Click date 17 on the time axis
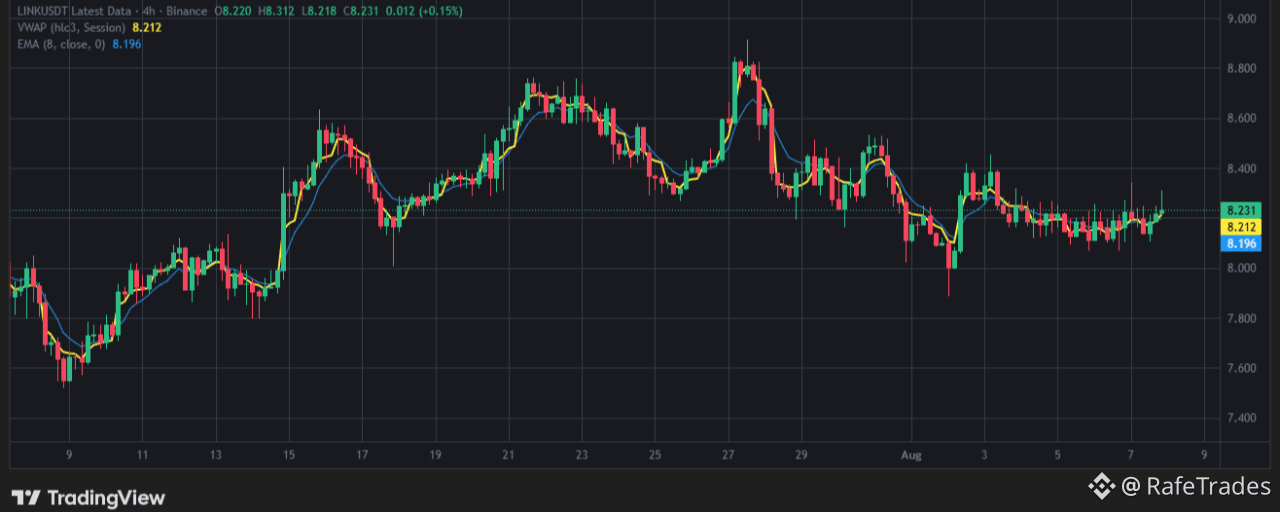 pos(362,455)
